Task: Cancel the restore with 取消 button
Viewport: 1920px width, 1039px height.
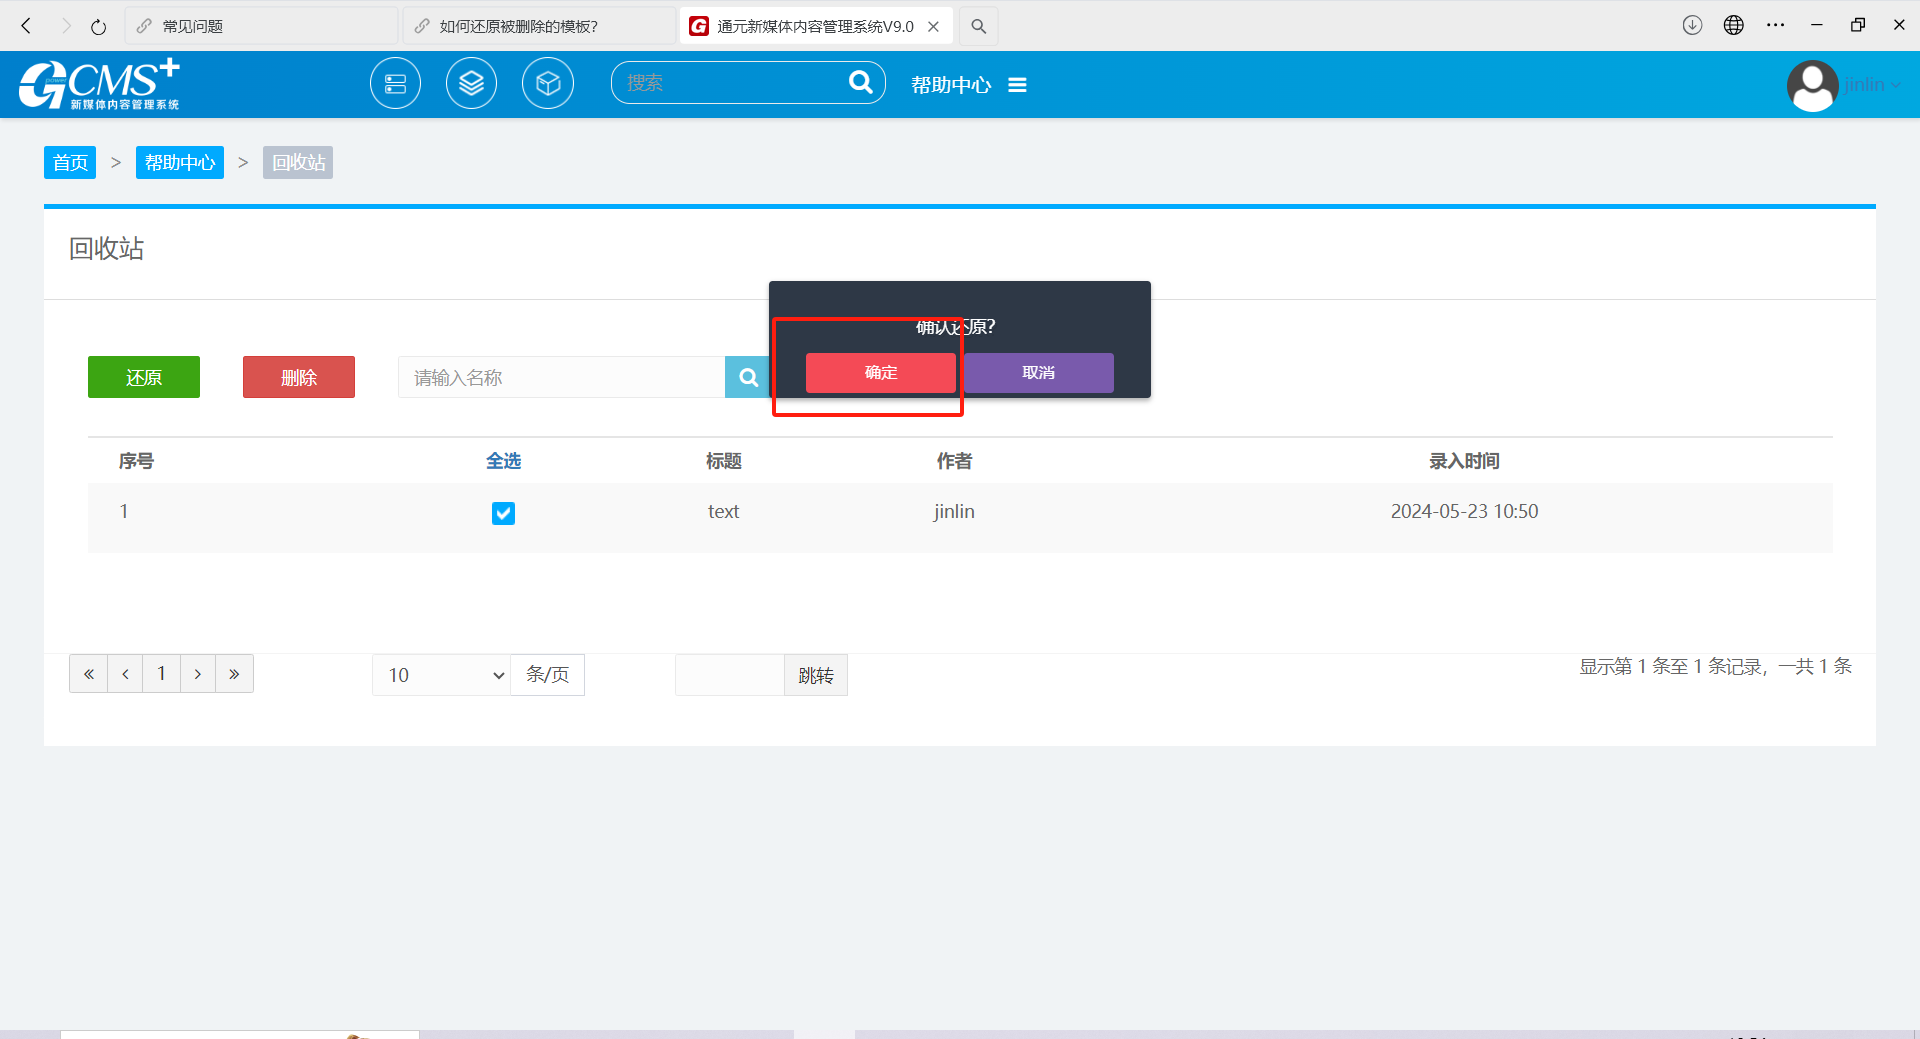Action: click(1038, 373)
